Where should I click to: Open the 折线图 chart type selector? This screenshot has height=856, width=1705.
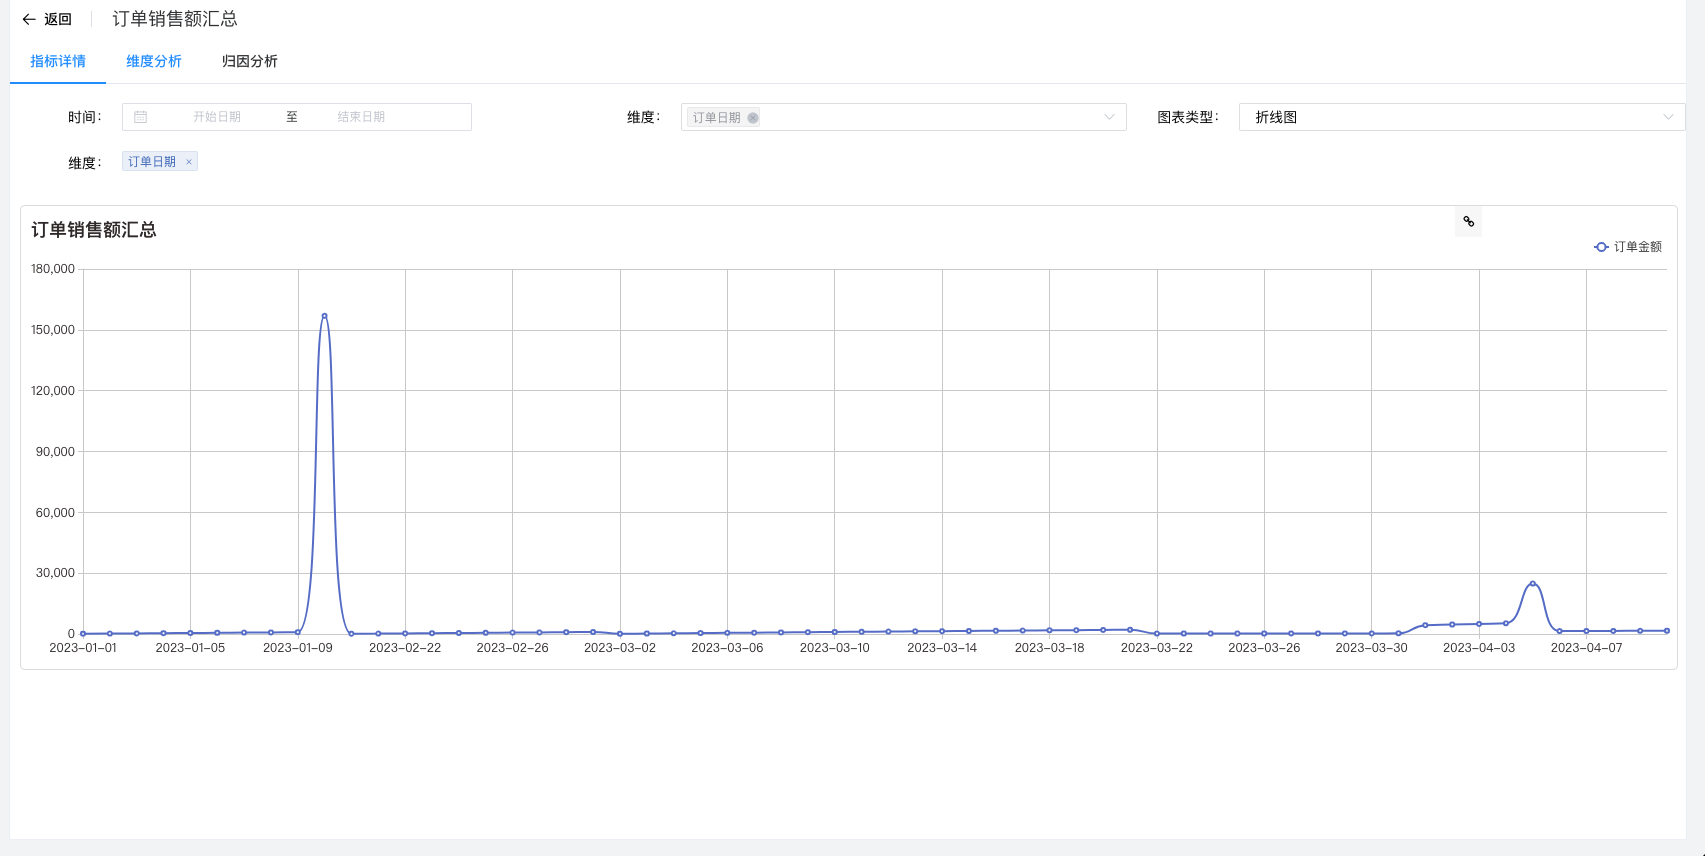tap(1450, 117)
